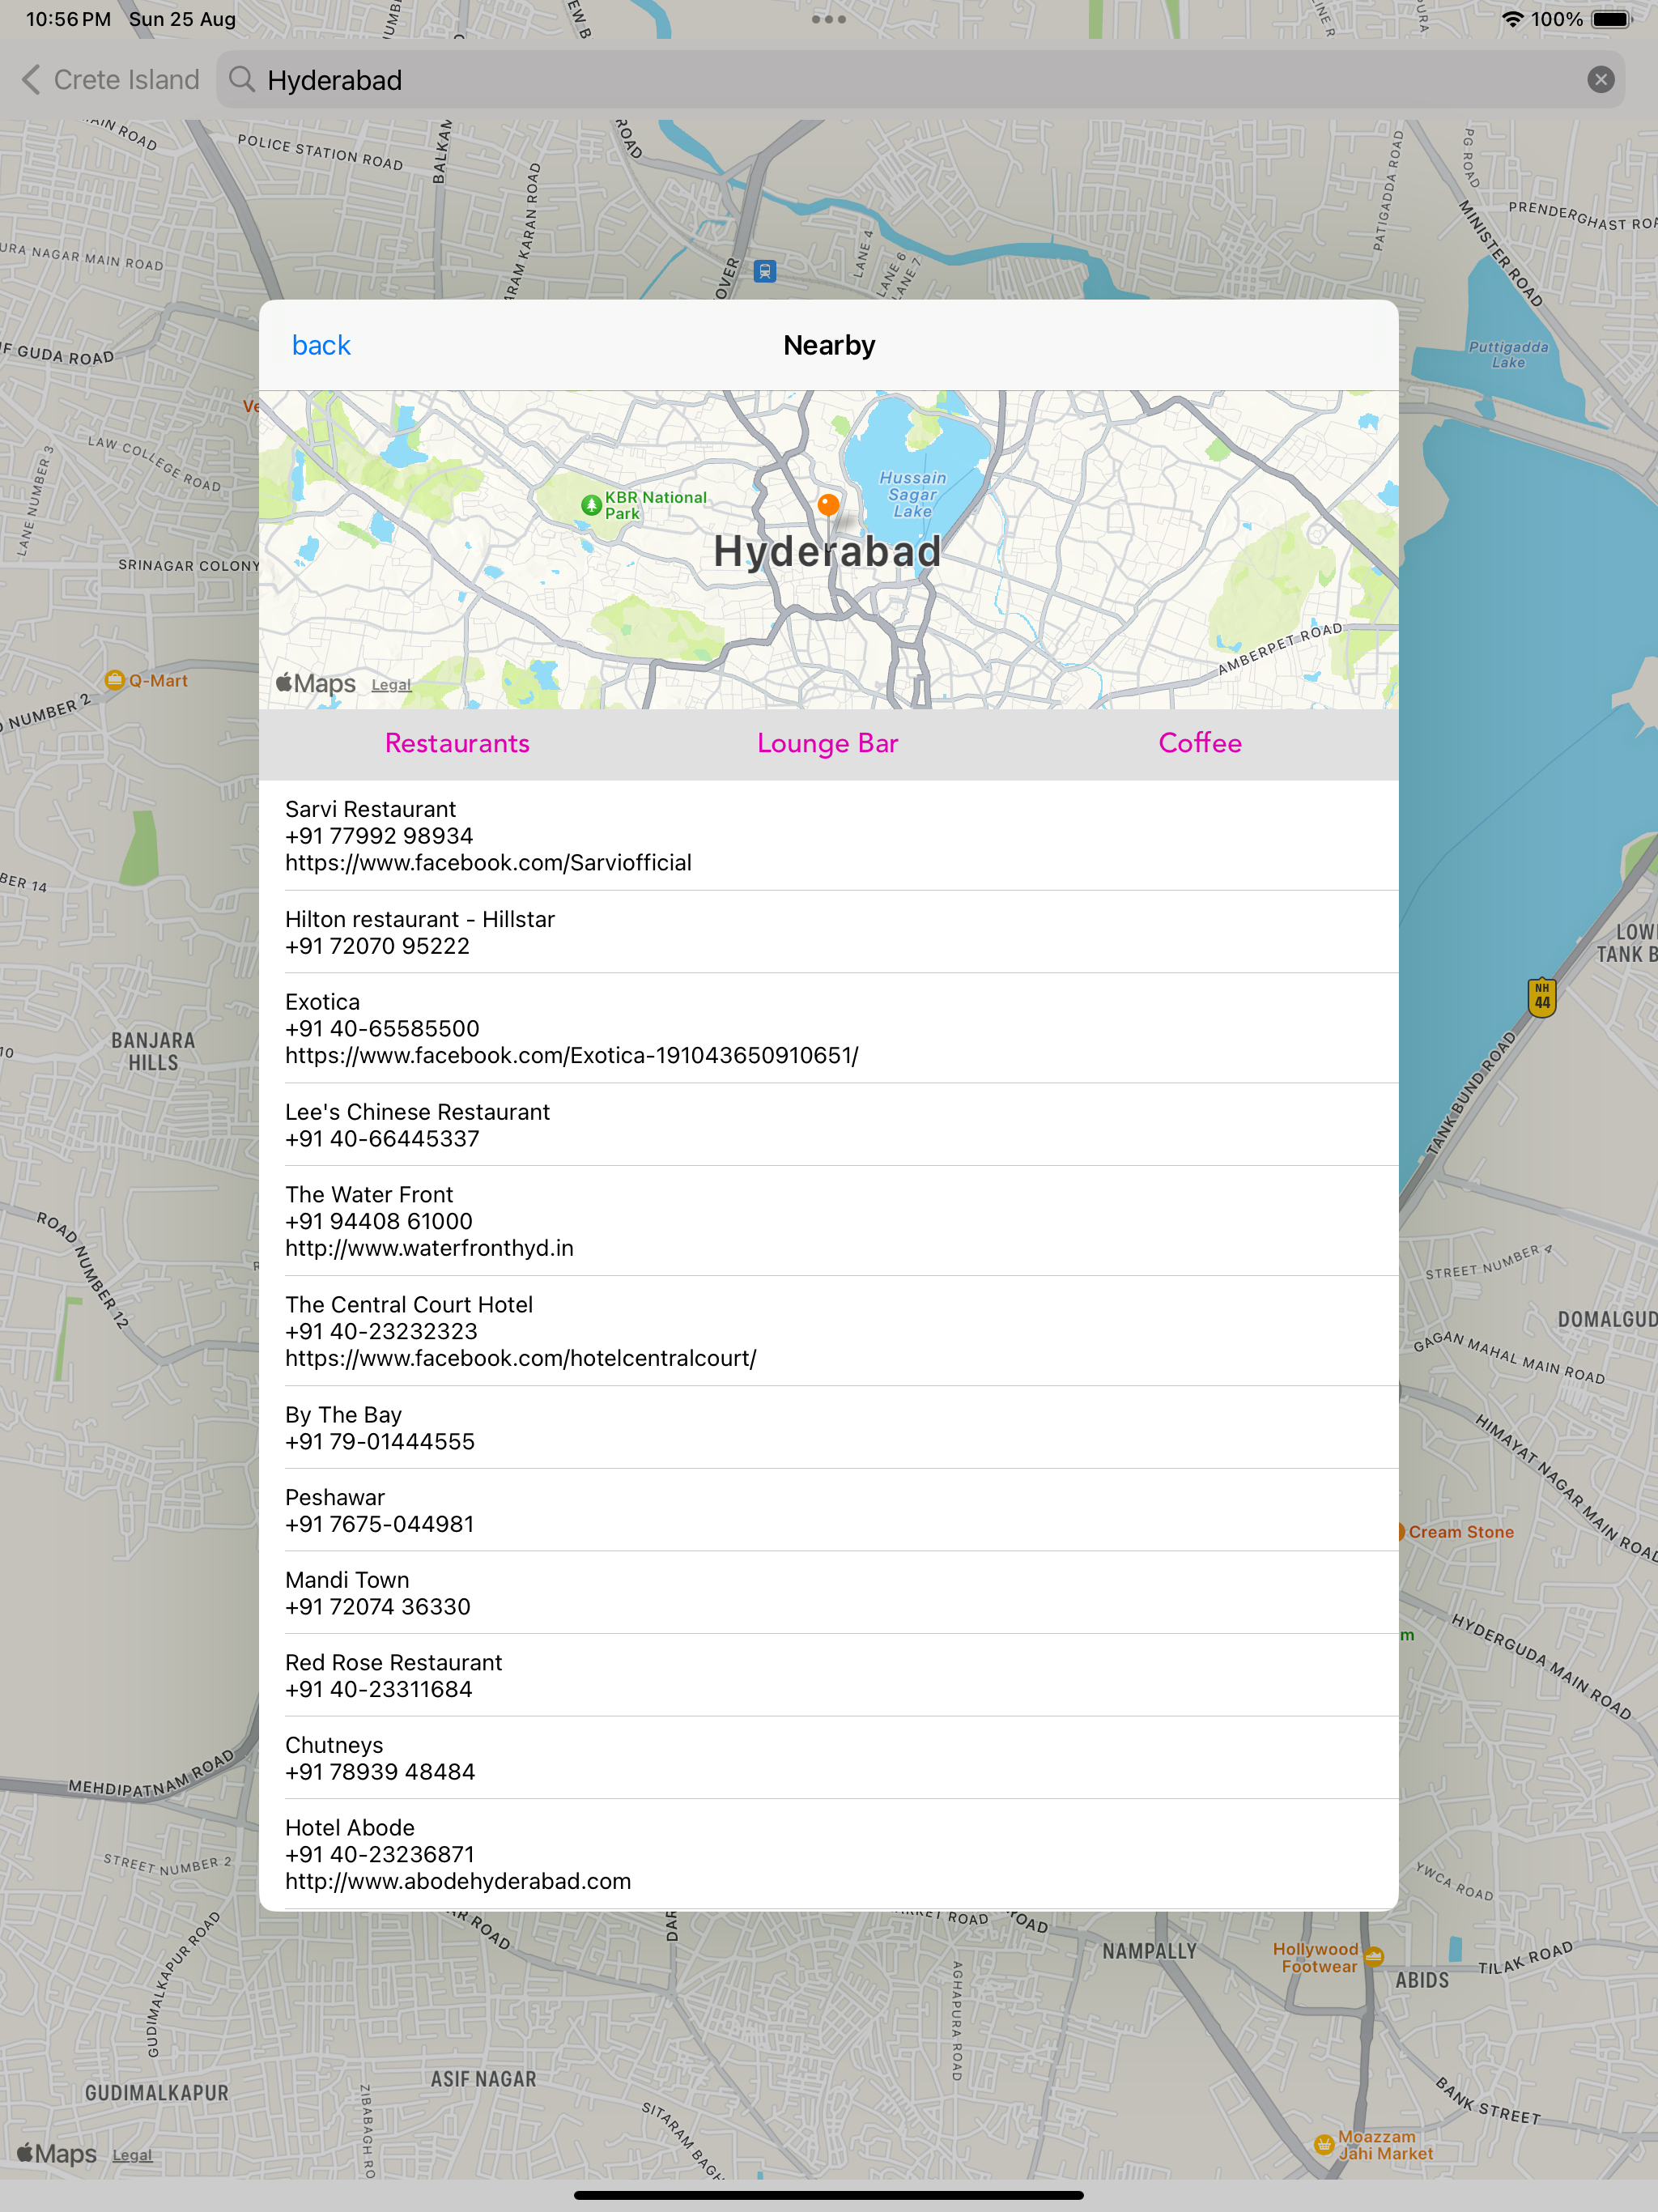Viewport: 1658px width, 2212px height.
Task: Open Sarvi Restaurant Facebook link
Action: pos(488,863)
